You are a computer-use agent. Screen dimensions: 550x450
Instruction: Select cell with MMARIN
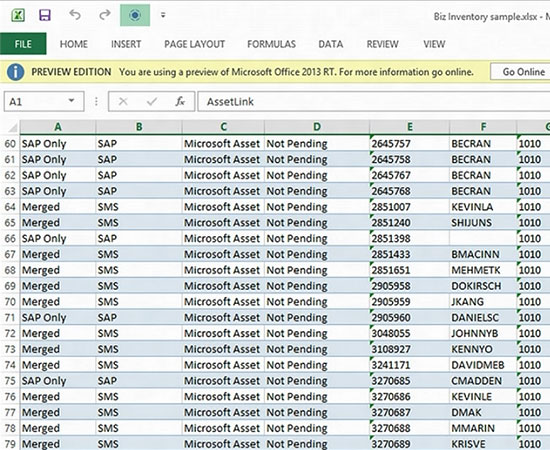pos(483,428)
